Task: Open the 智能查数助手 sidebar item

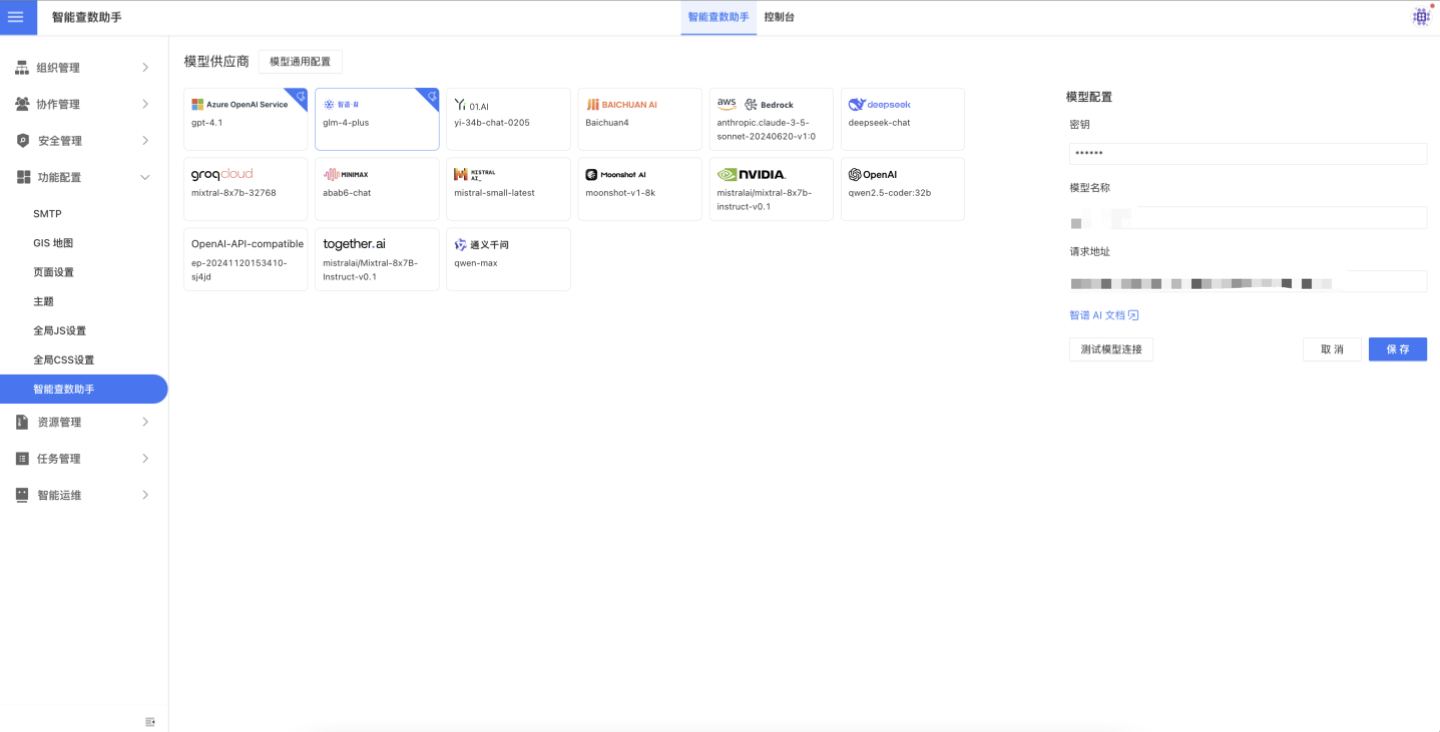Action: pos(84,389)
